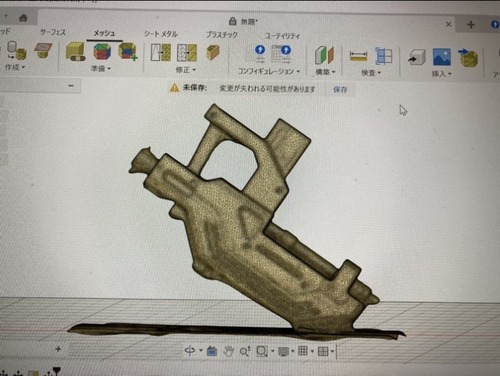Select the Remesh tool in 修正 group

[x=161, y=52]
